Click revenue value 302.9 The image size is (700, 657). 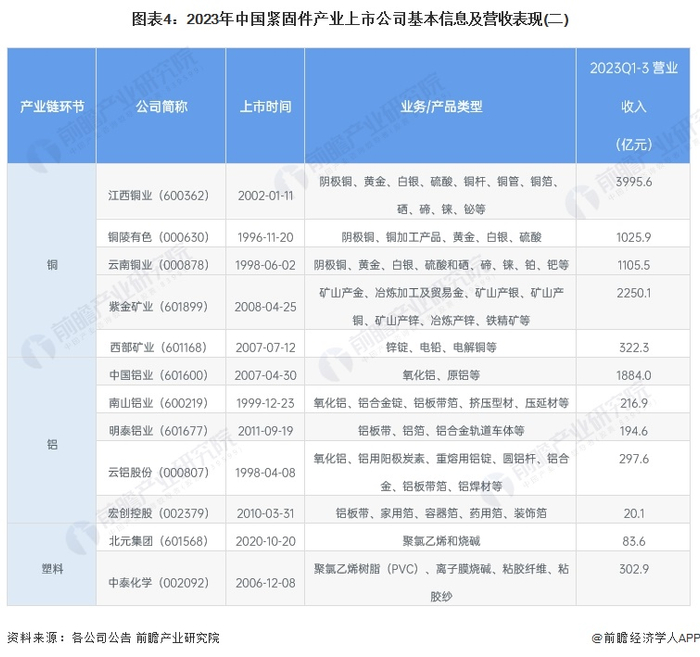pos(633,569)
